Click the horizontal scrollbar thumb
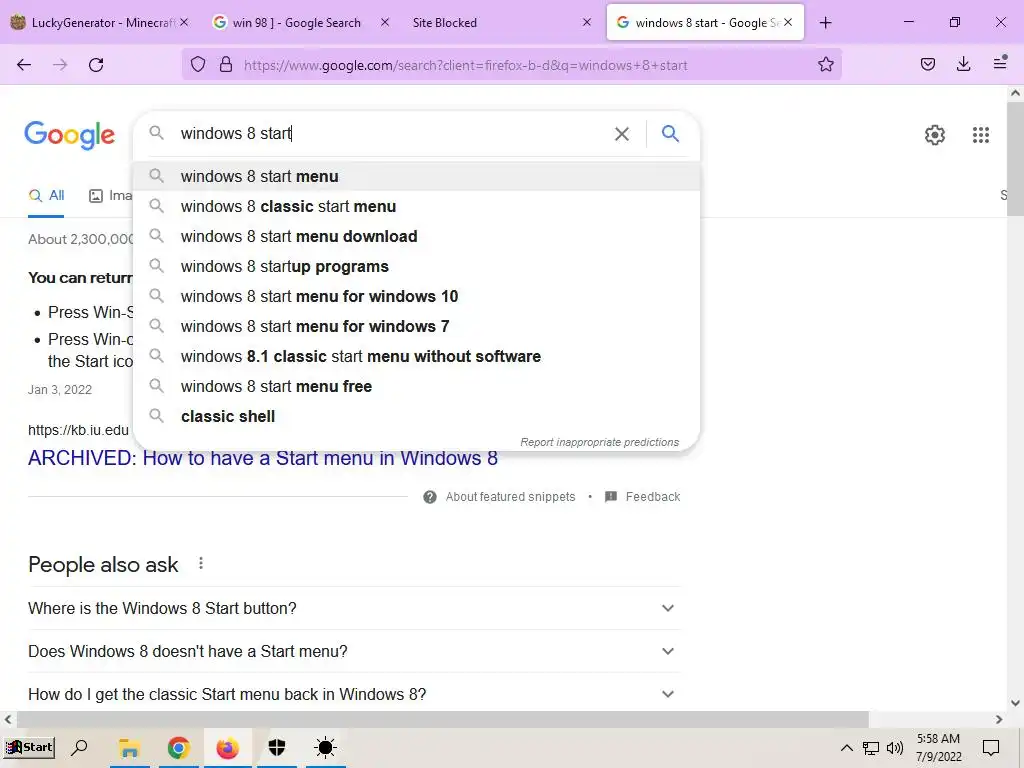This screenshot has height=768, width=1024. 442,719
